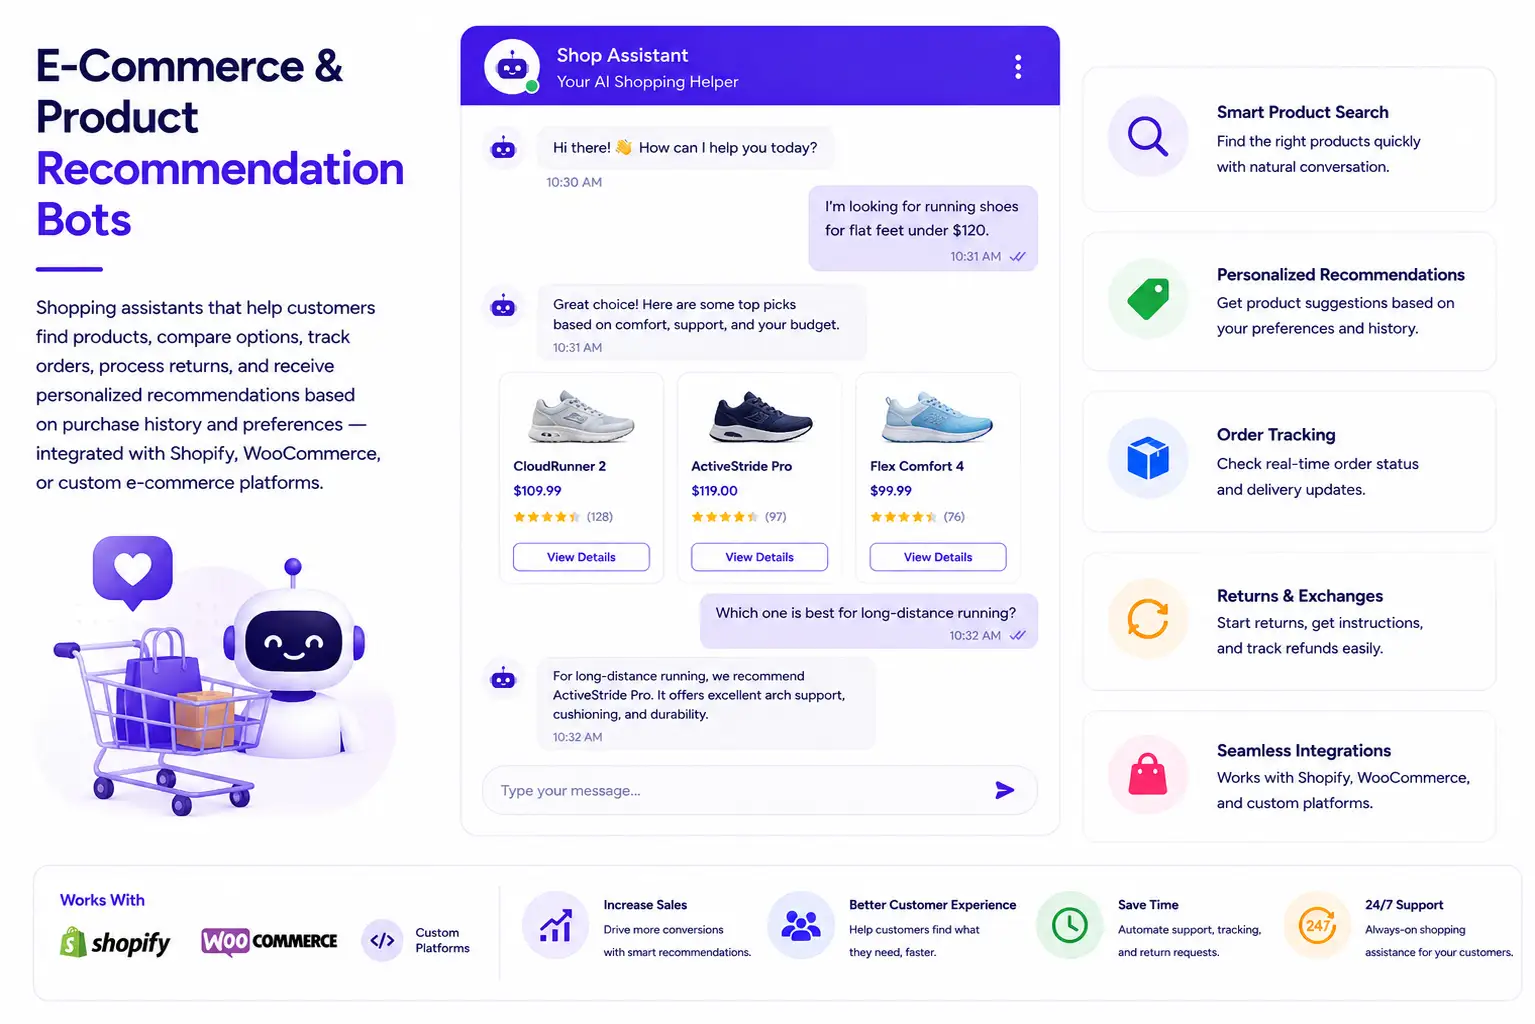Screen dimensions: 1535x1024
Task: Click the 'Recommendation Bots' purple heading
Action: click(x=220, y=194)
